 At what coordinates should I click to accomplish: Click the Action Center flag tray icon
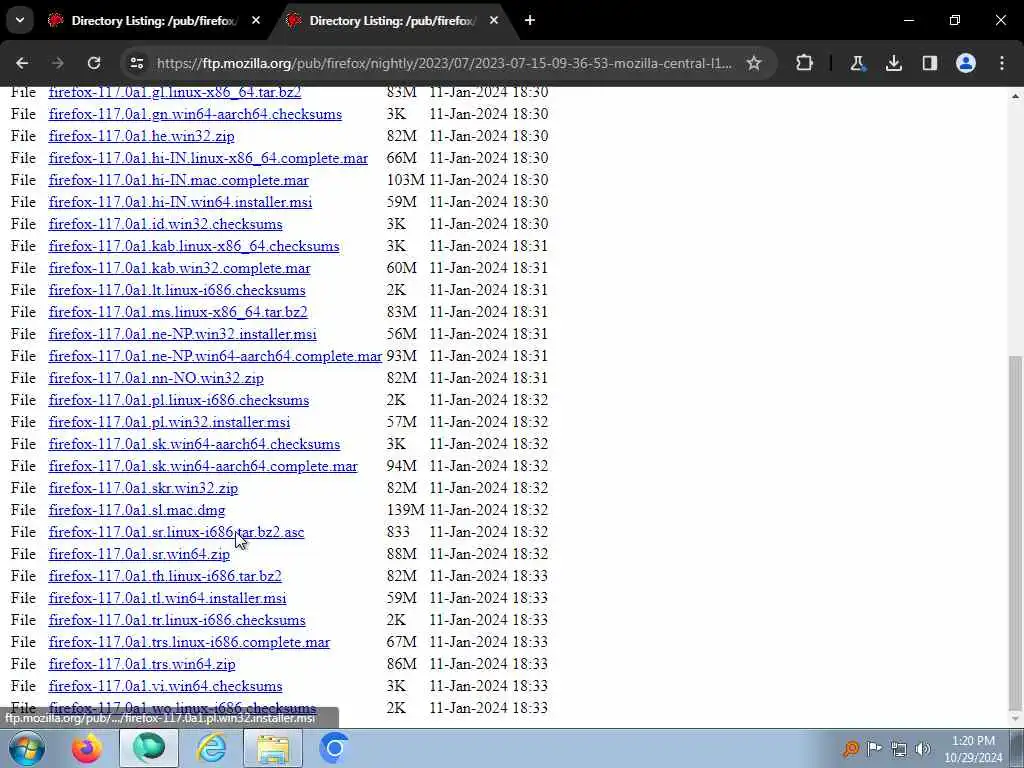coord(874,748)
